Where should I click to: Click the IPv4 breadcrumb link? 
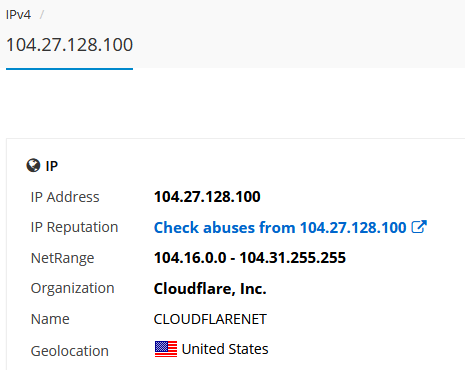coord(18,15)
